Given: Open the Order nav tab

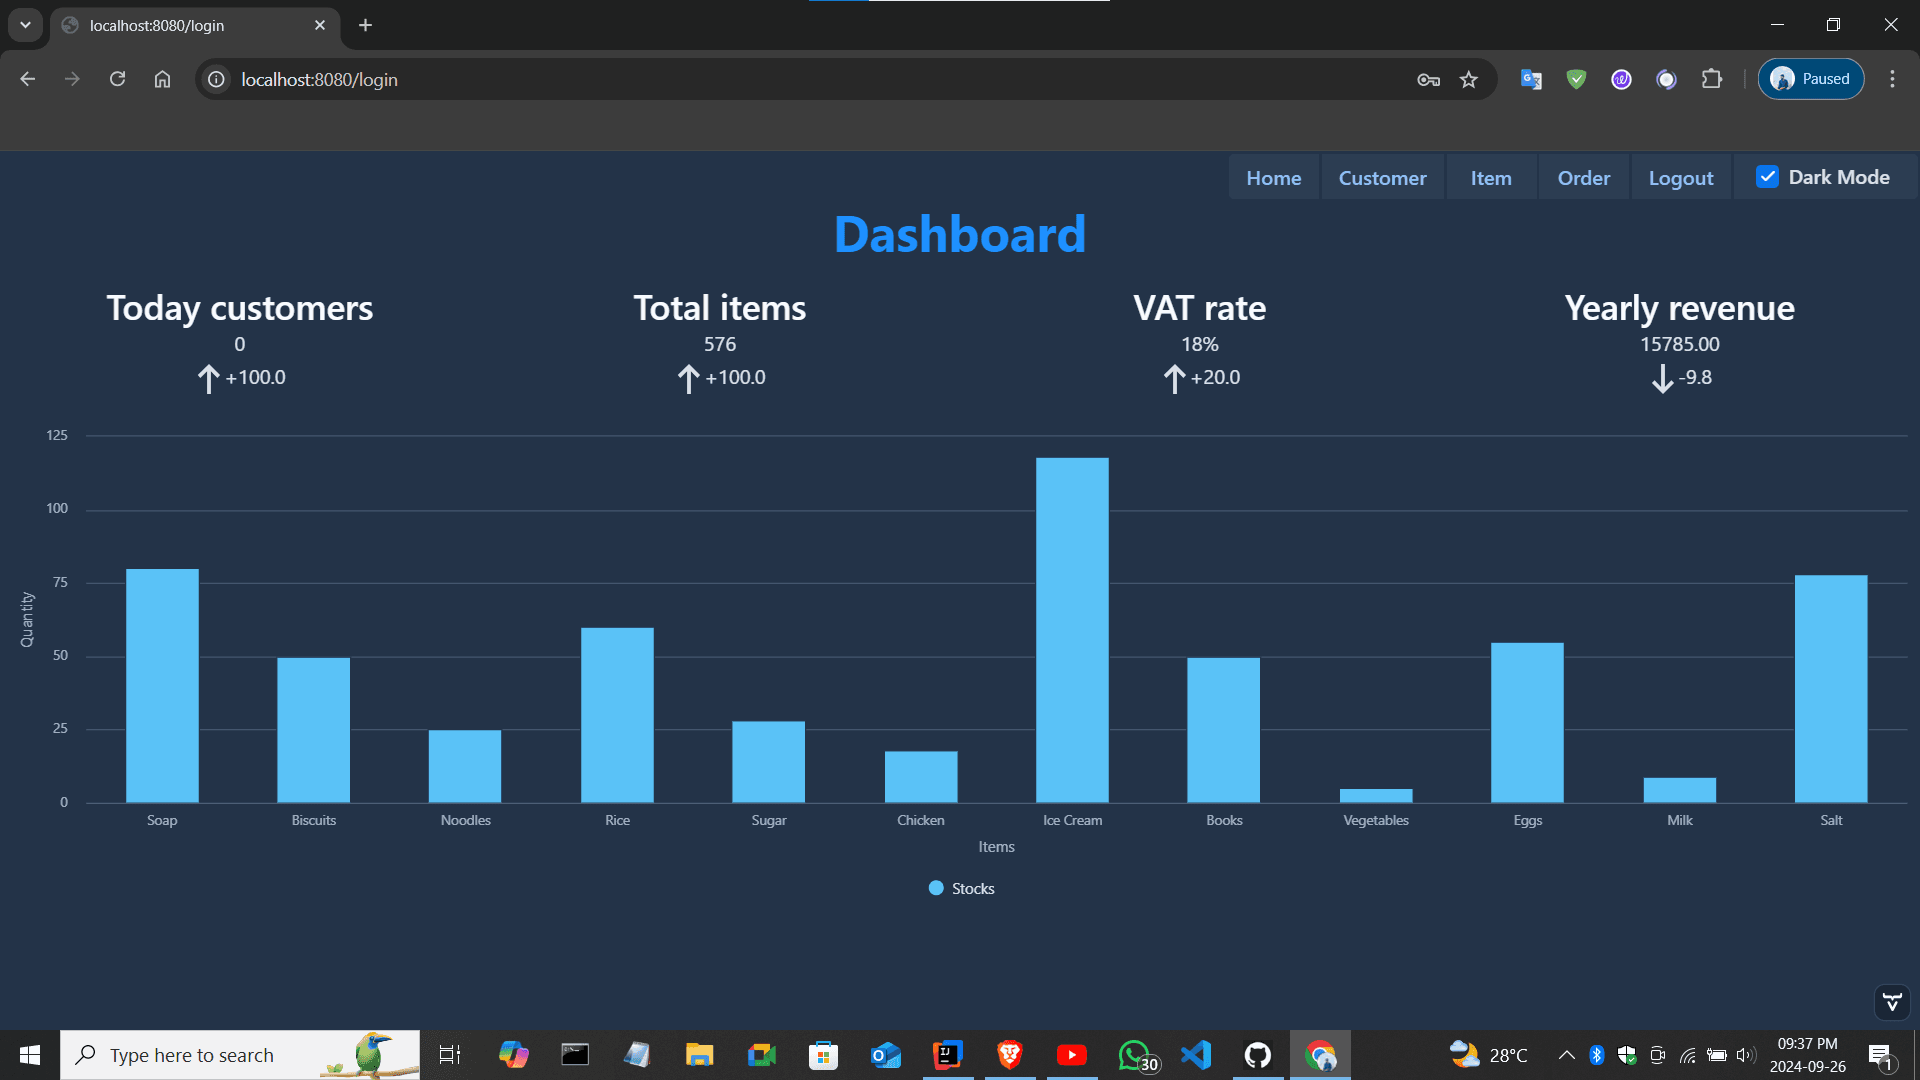Looking at the screenshot, I should click(x=1583, y=178).
